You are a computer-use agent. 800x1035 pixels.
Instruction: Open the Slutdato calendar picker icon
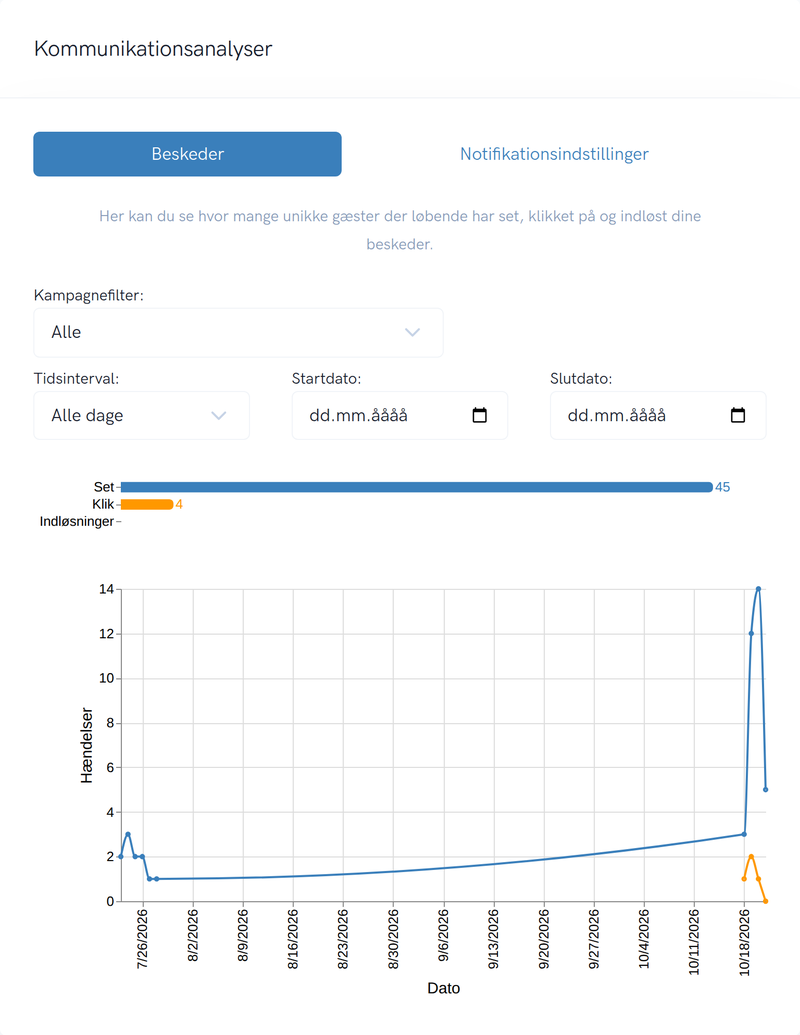[738, 415]
